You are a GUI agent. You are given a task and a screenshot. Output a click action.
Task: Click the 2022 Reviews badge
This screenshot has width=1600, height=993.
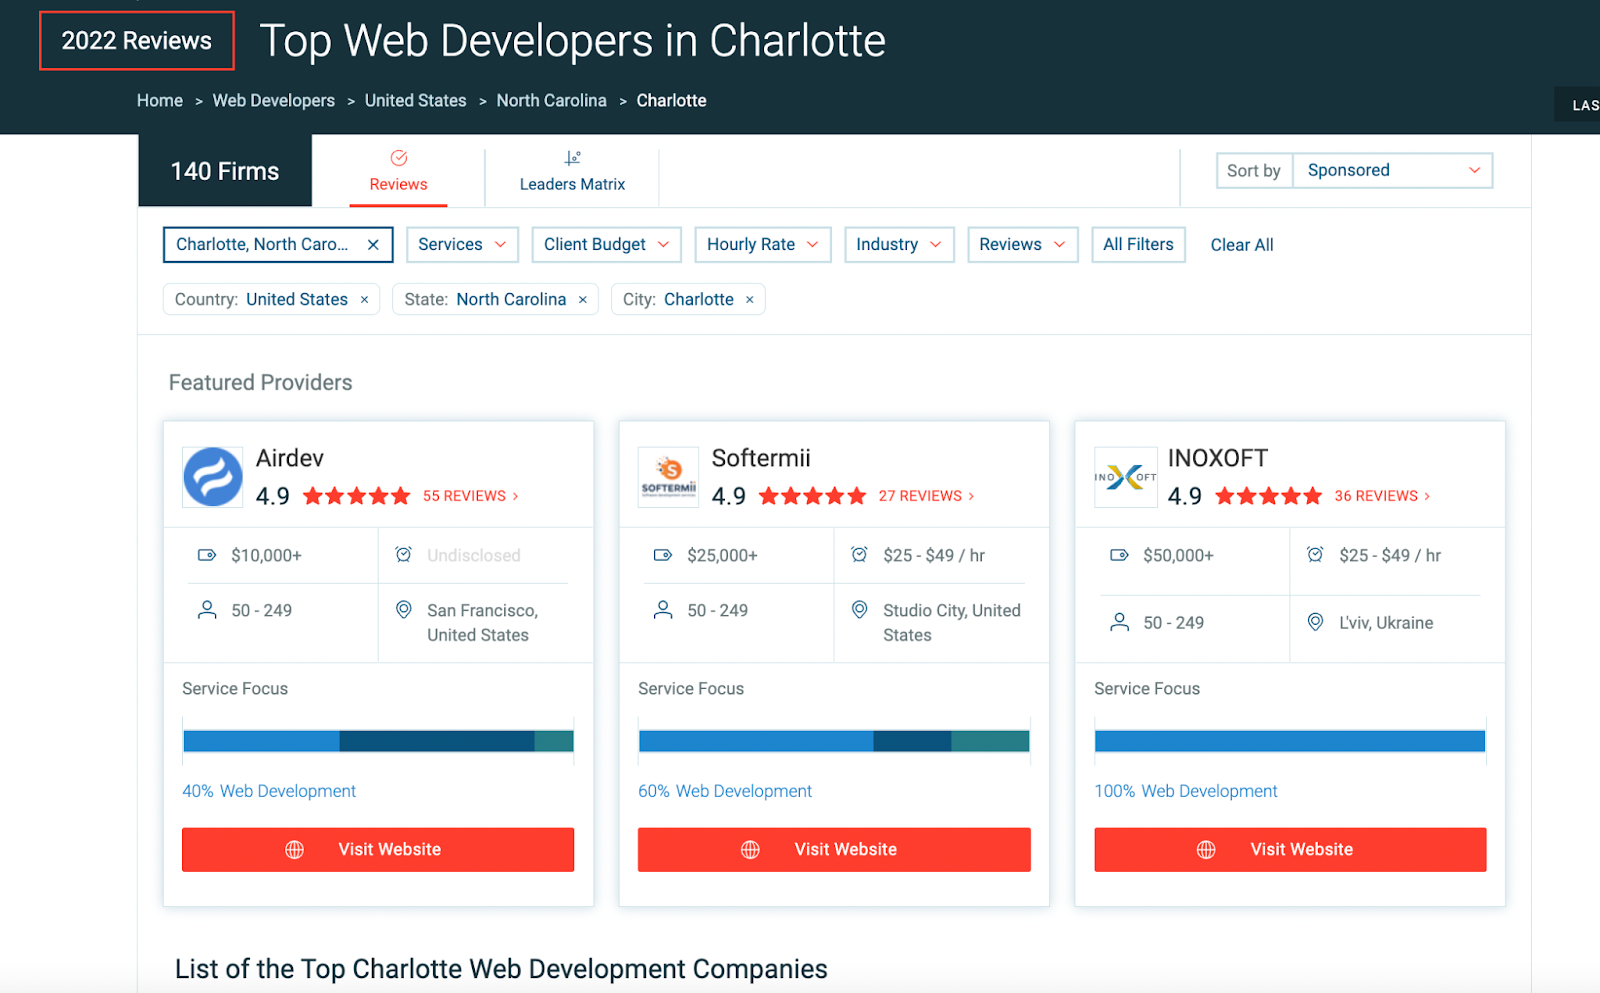(x=137, y=41)
